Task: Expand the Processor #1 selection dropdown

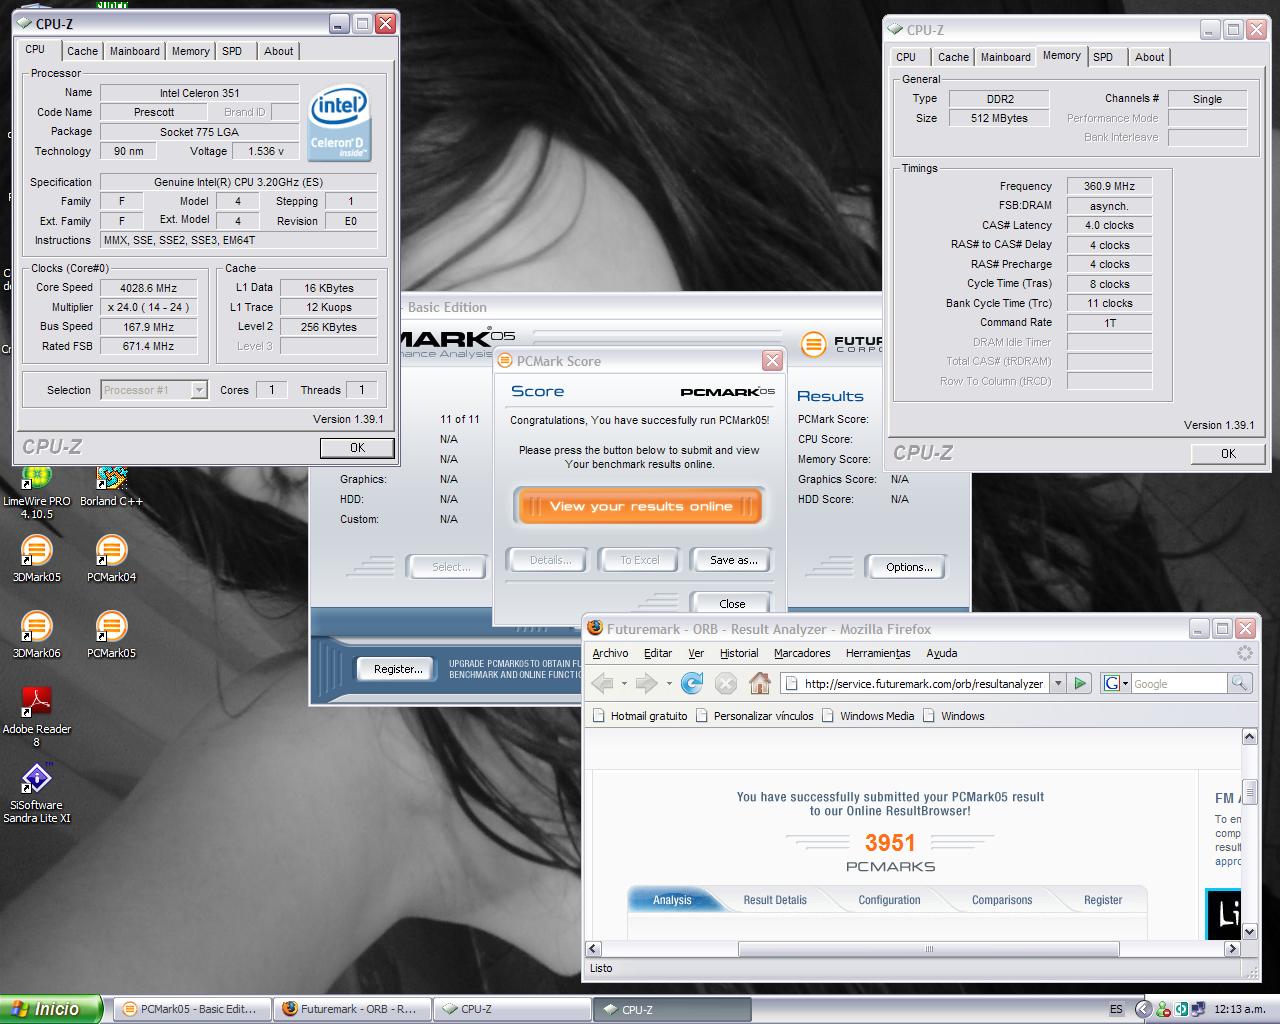Action: [199, 390]
